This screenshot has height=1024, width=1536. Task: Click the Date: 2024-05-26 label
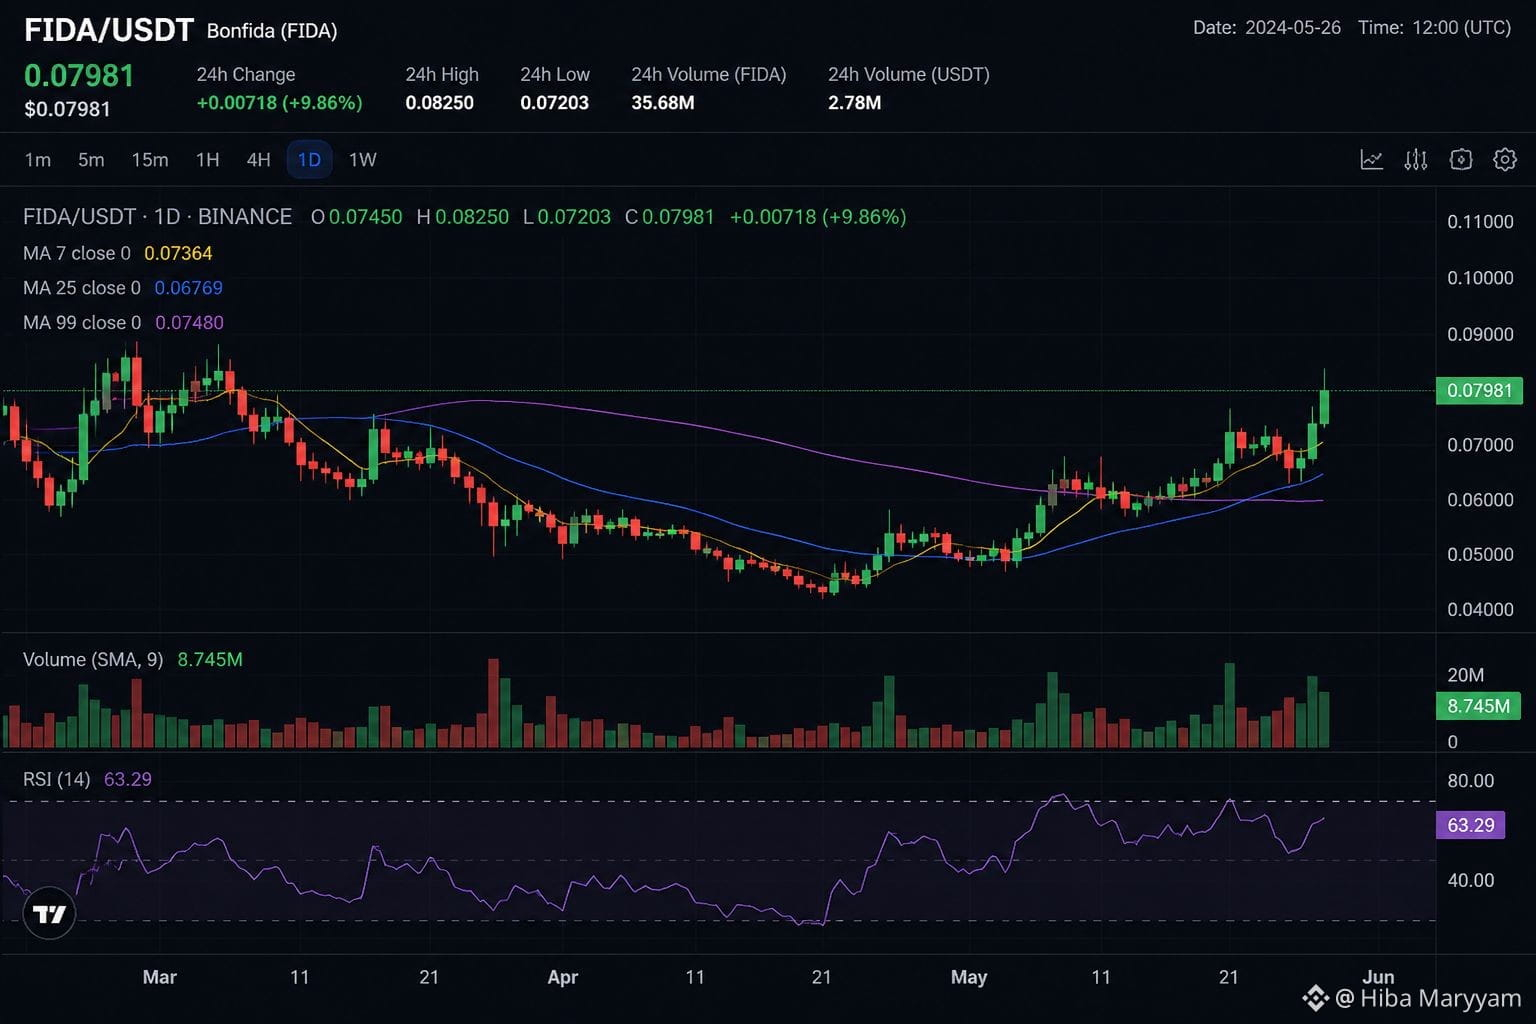(x=1266, y=28)
